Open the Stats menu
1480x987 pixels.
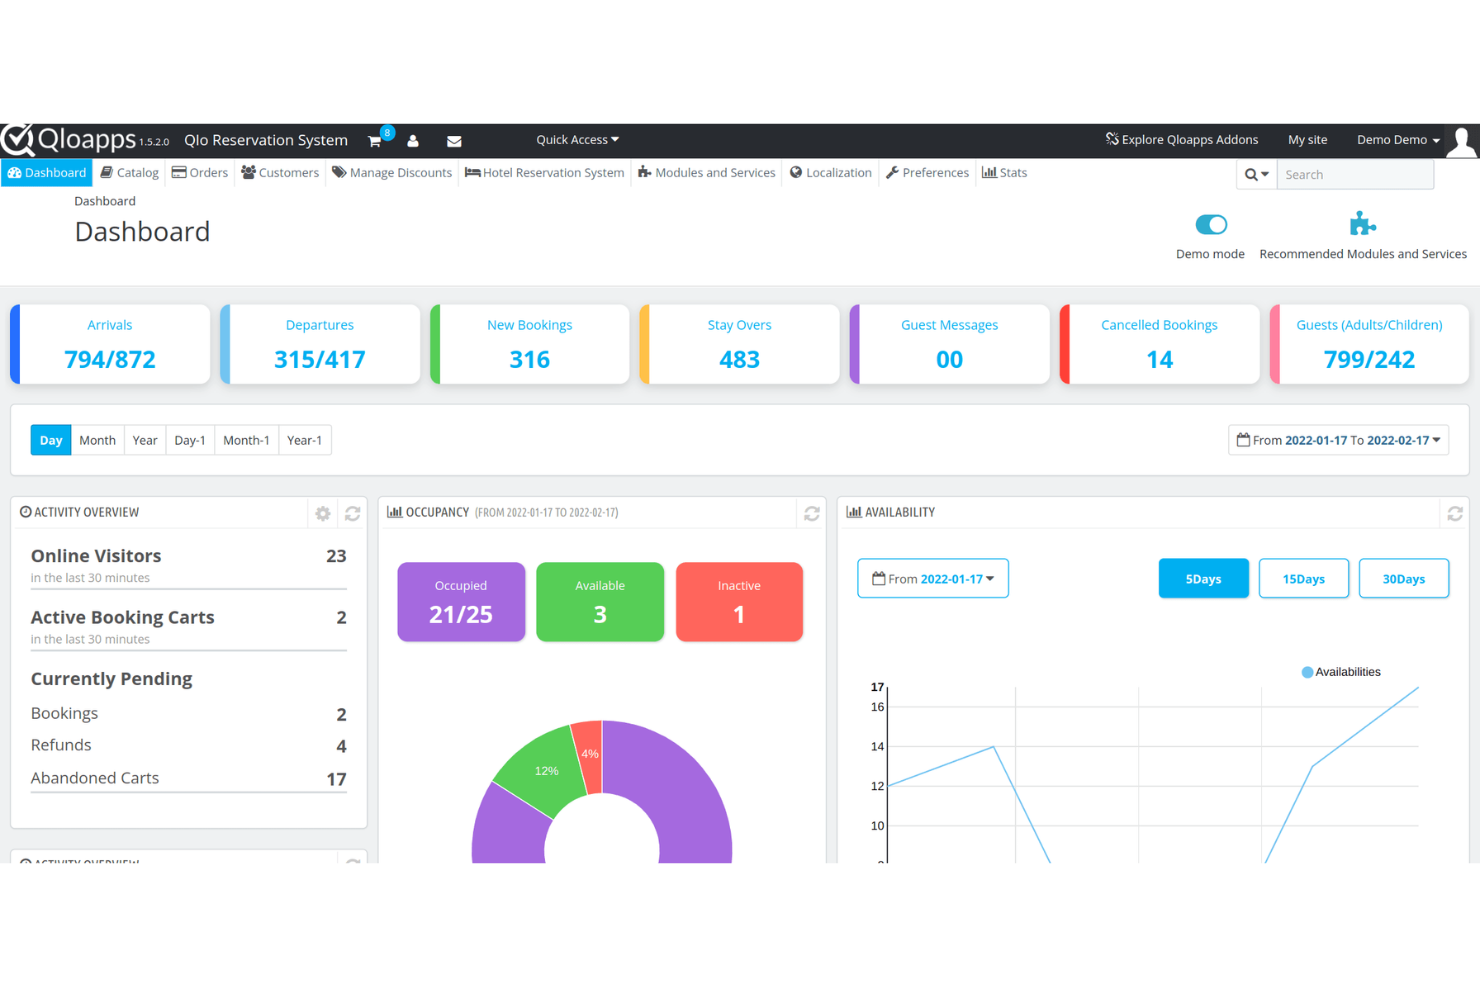1005,173
